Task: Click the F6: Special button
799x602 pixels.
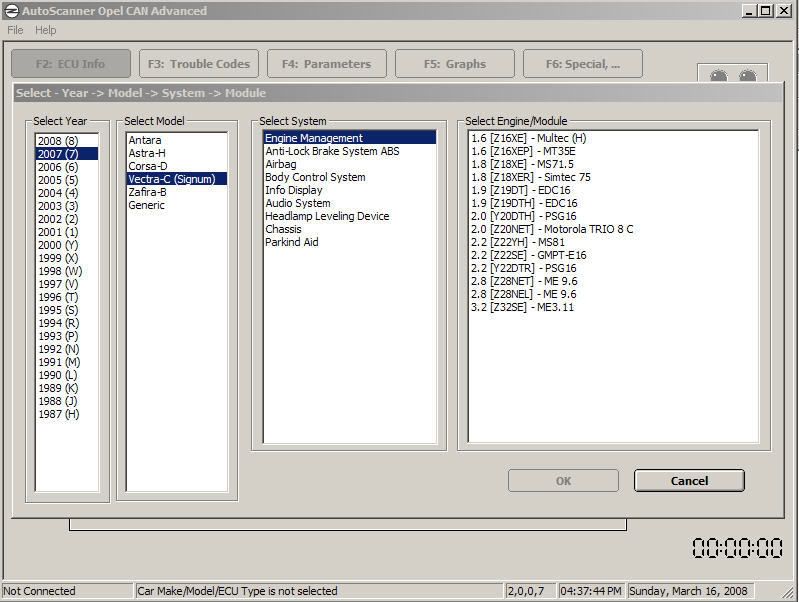Action: [583, 64]
